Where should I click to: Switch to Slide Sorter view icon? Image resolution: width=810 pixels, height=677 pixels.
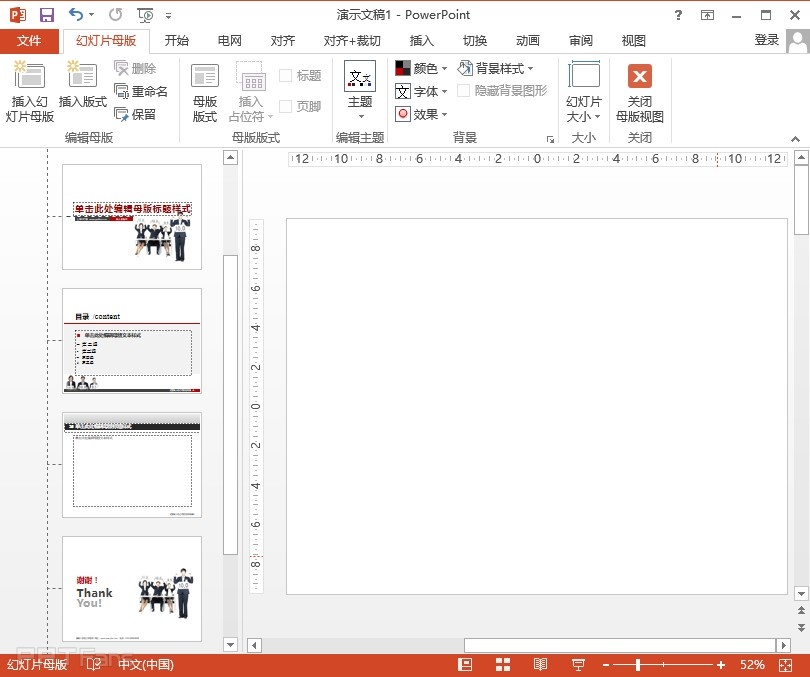[503, 665]
